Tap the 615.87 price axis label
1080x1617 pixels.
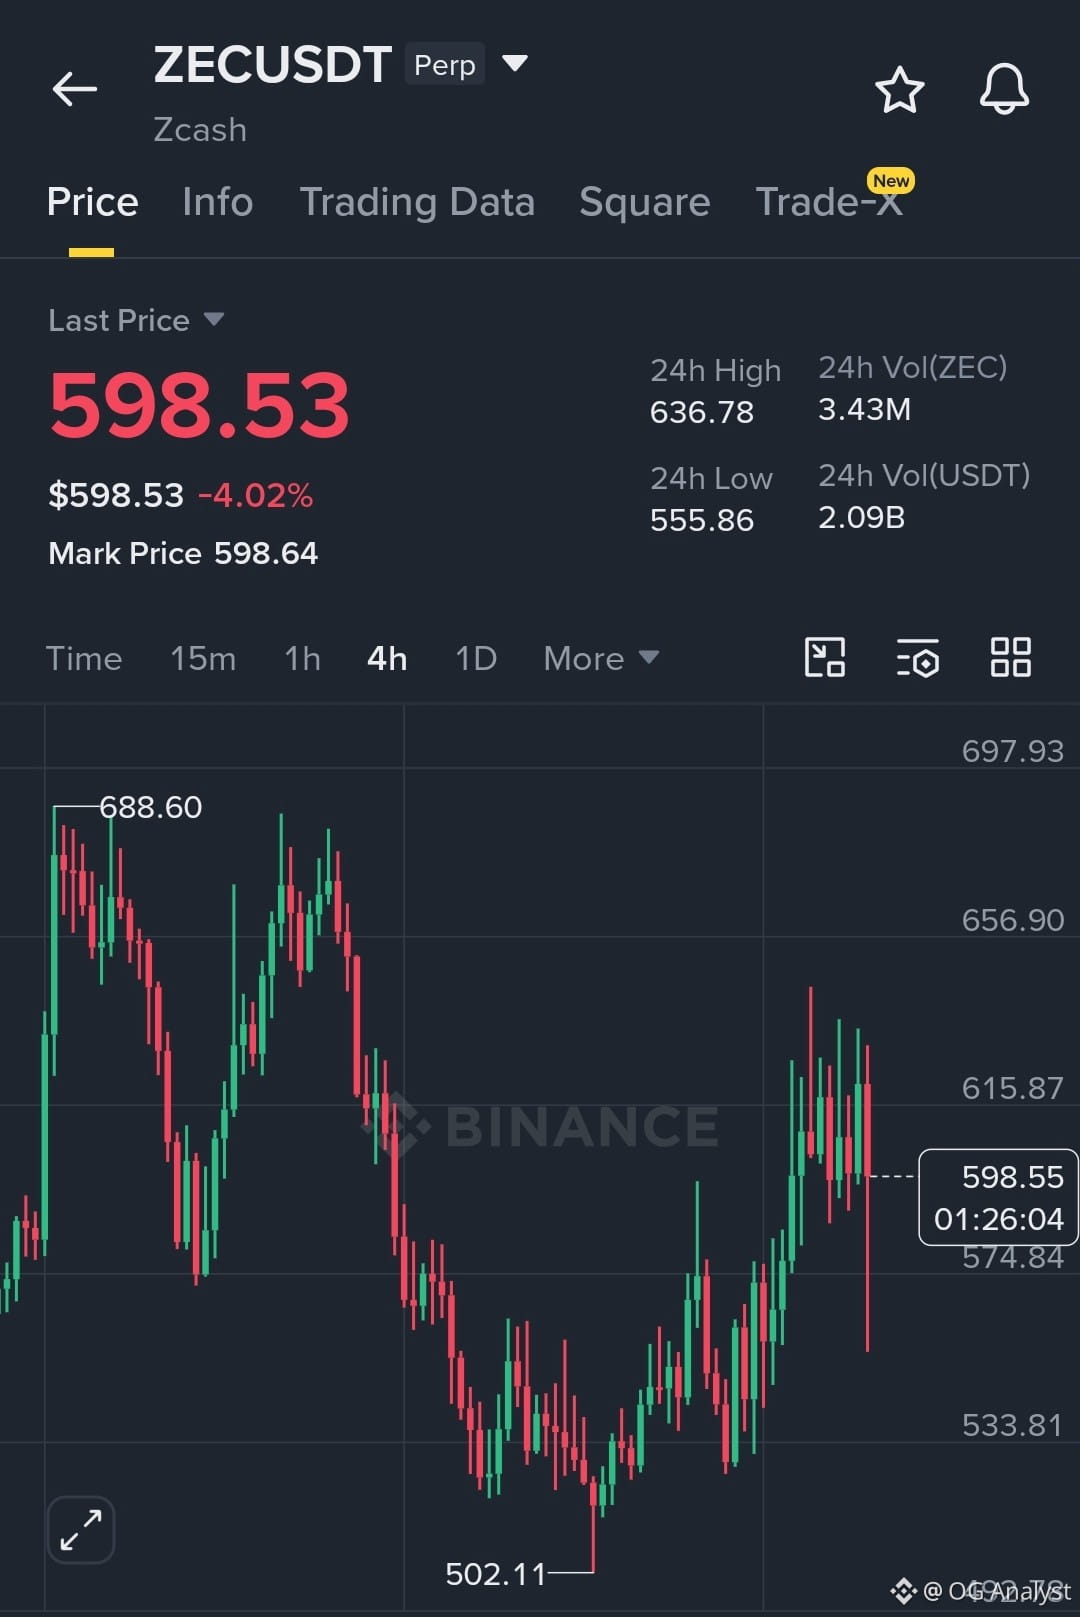click(1012, 1088)
